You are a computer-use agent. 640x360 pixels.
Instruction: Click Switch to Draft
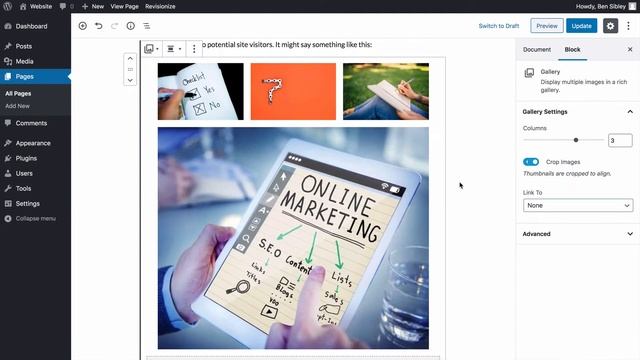click(499, 26)
